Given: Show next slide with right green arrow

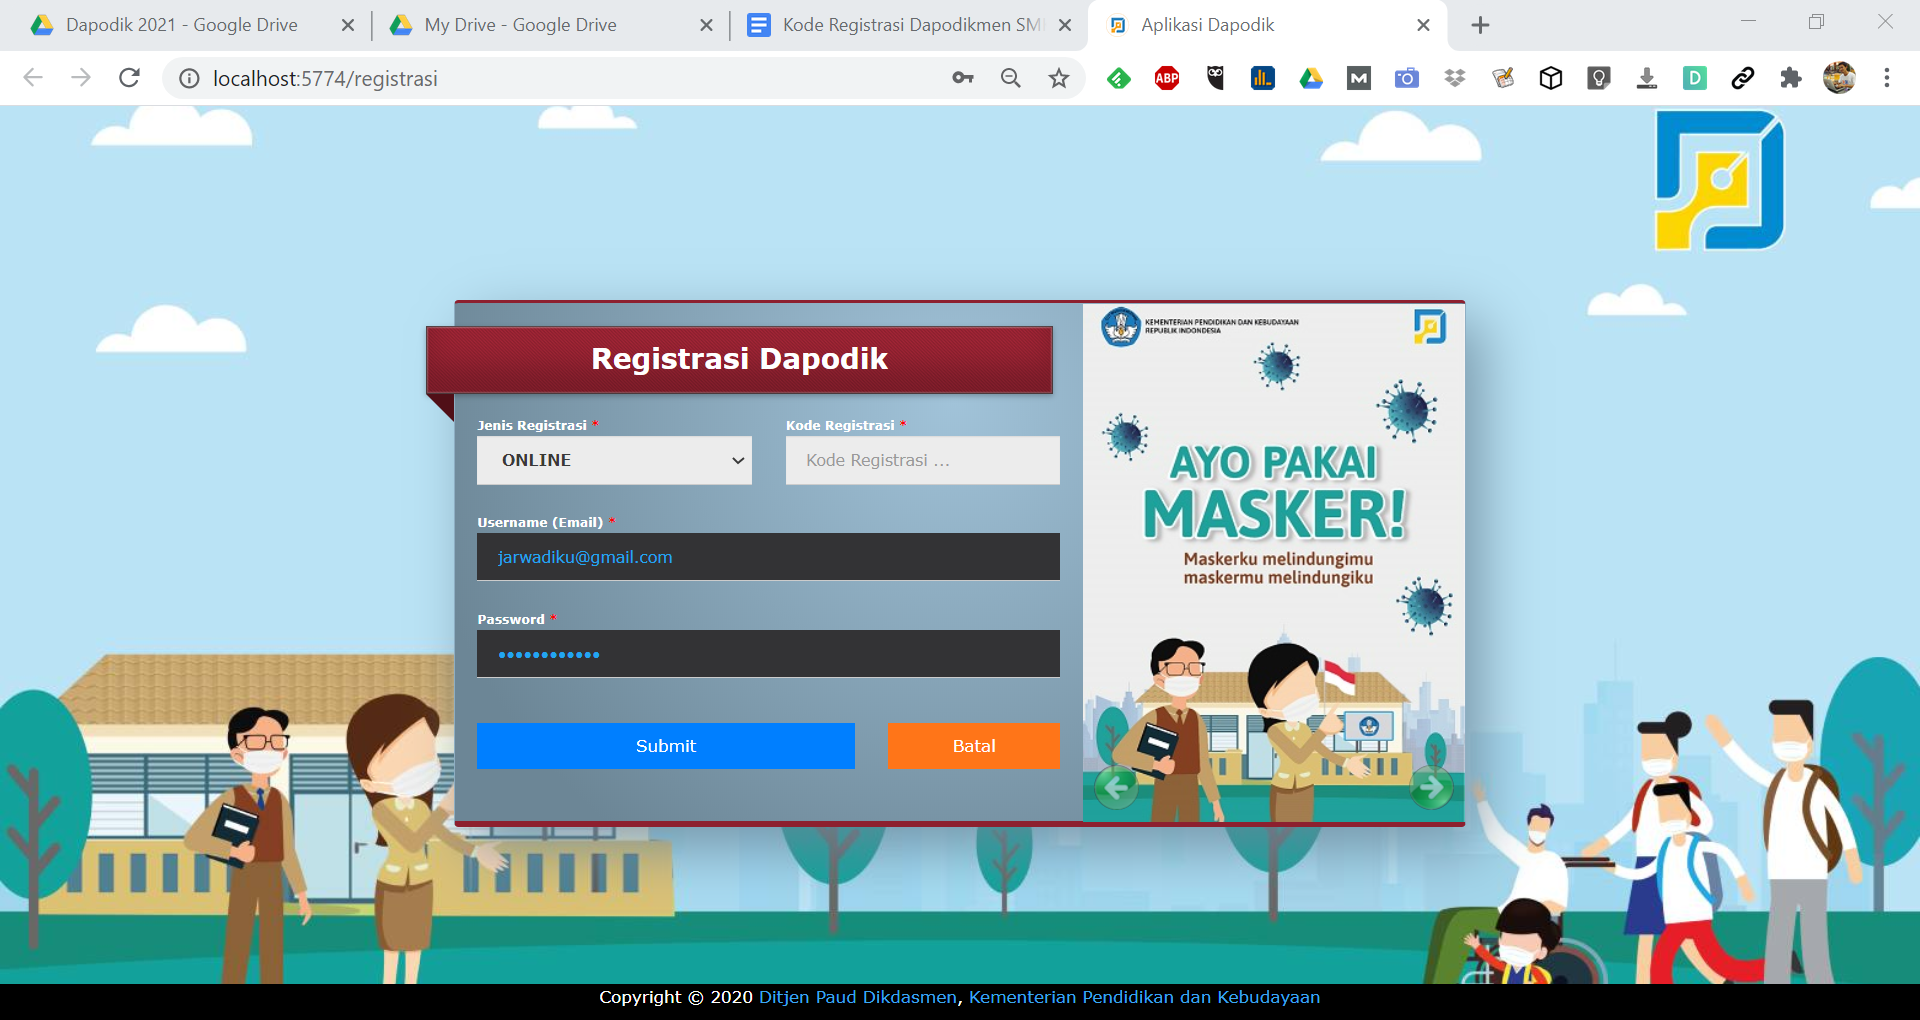Looking at the screenshot, I should point(1432,788).
